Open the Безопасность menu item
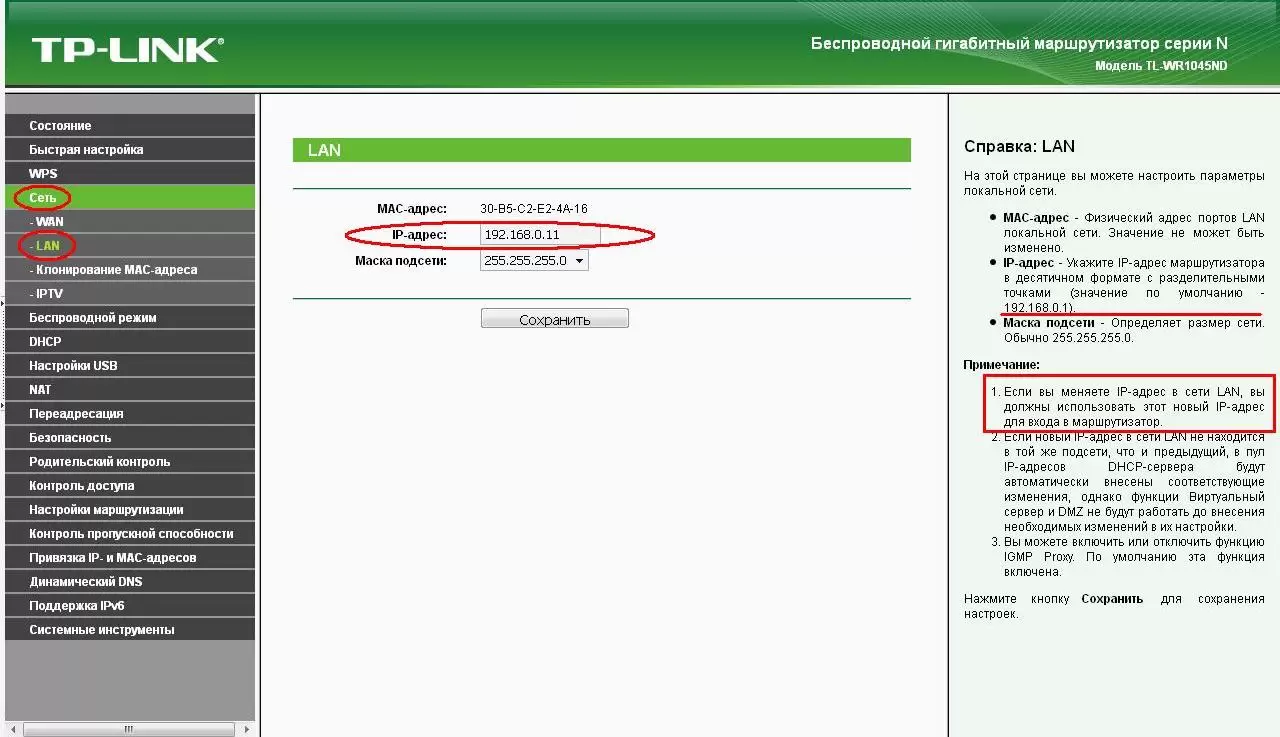 pos(70,438)
